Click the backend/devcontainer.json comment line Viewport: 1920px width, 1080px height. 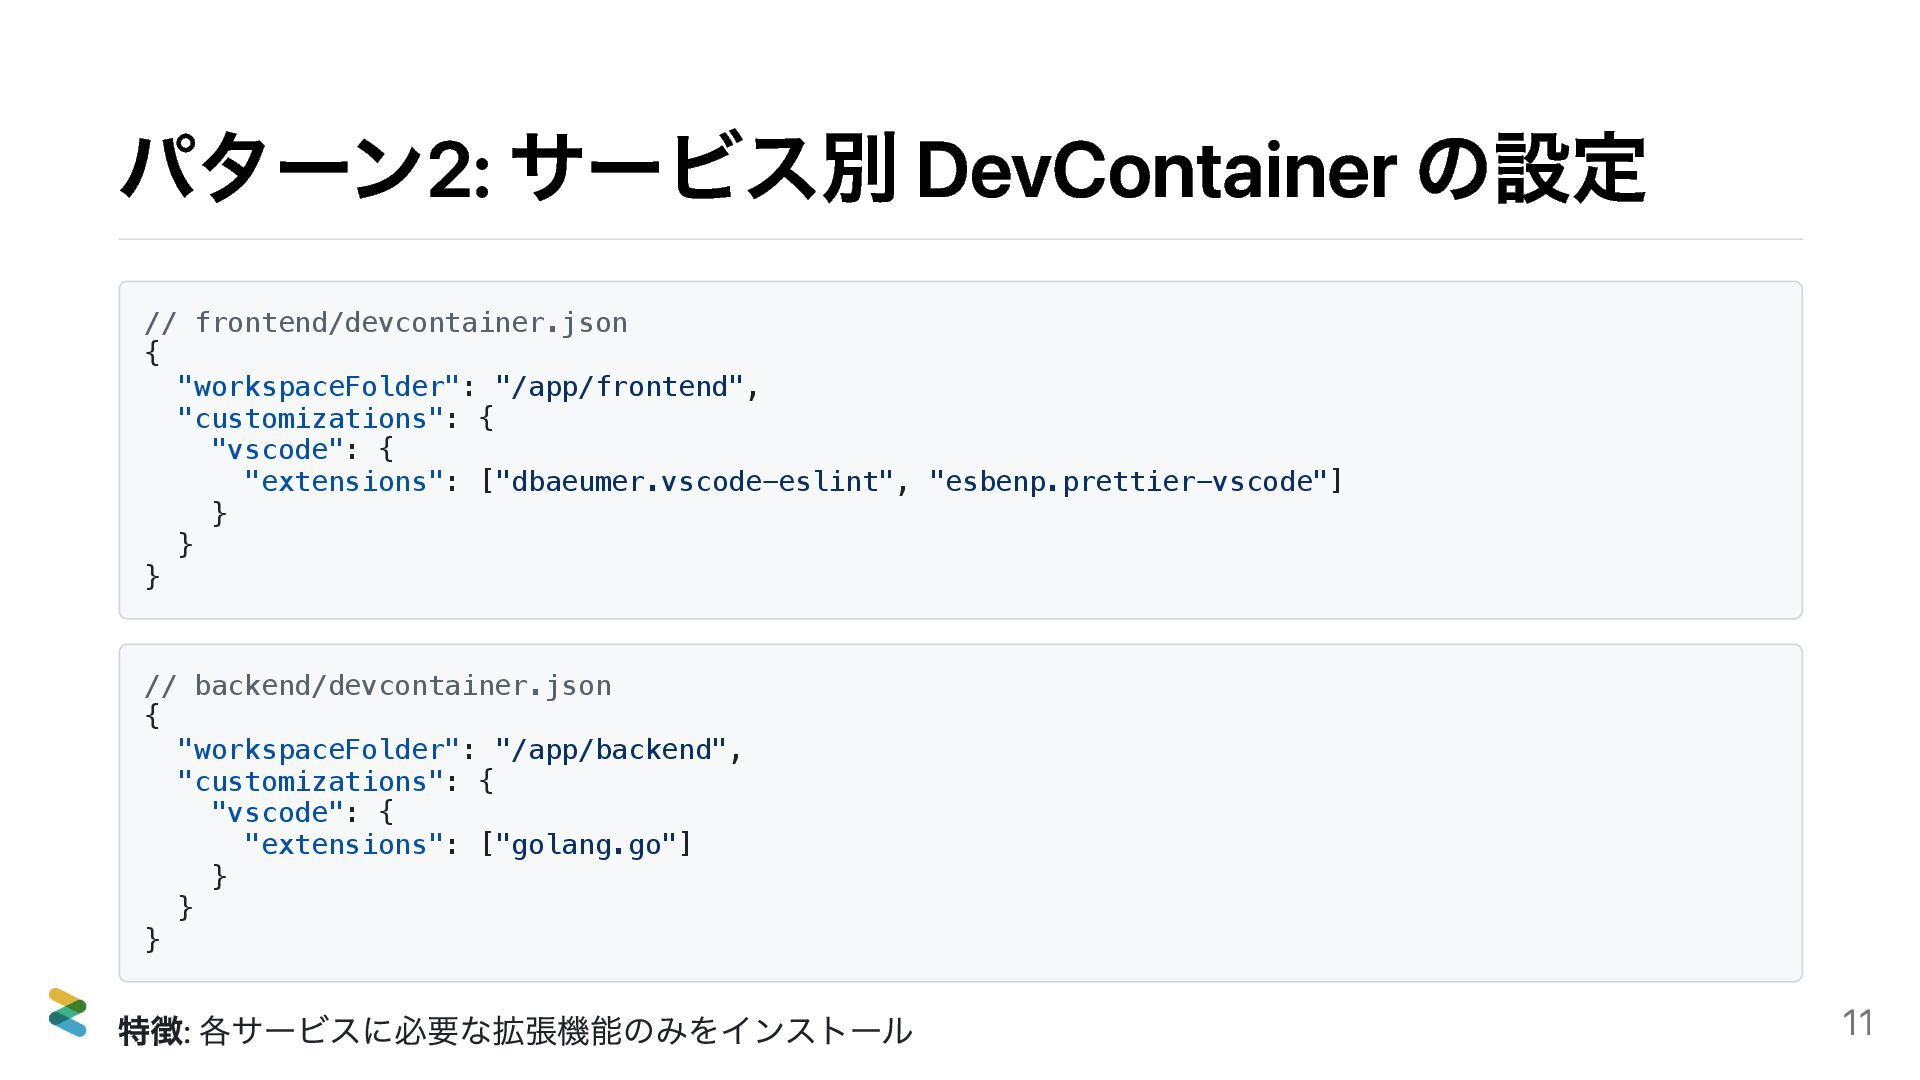[x=378, y=686]
